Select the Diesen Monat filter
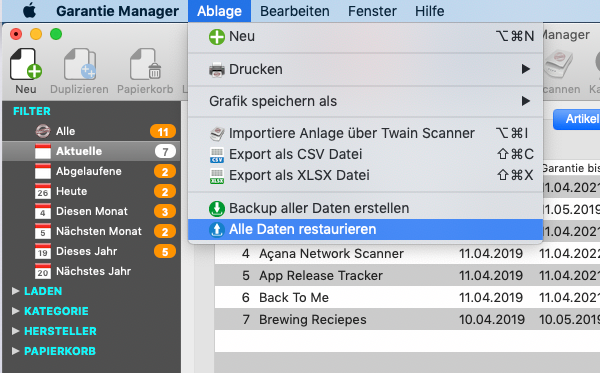Screen dimensions: 600x373 [91, 211]
